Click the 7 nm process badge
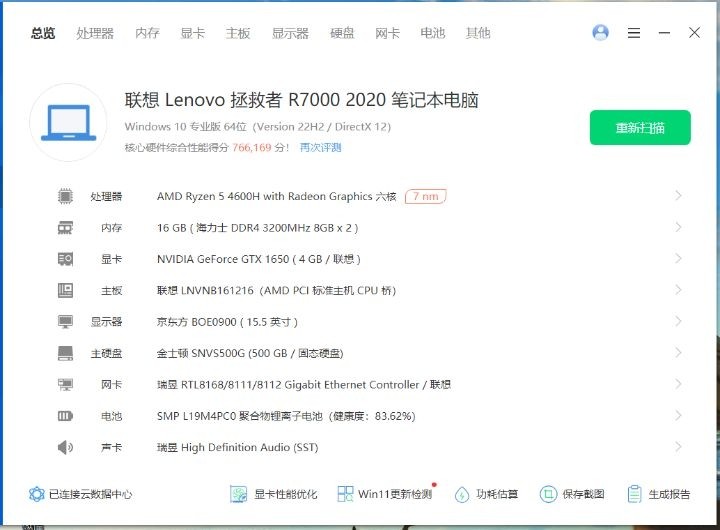Screen dimensions: 720x530 (425, 197)
